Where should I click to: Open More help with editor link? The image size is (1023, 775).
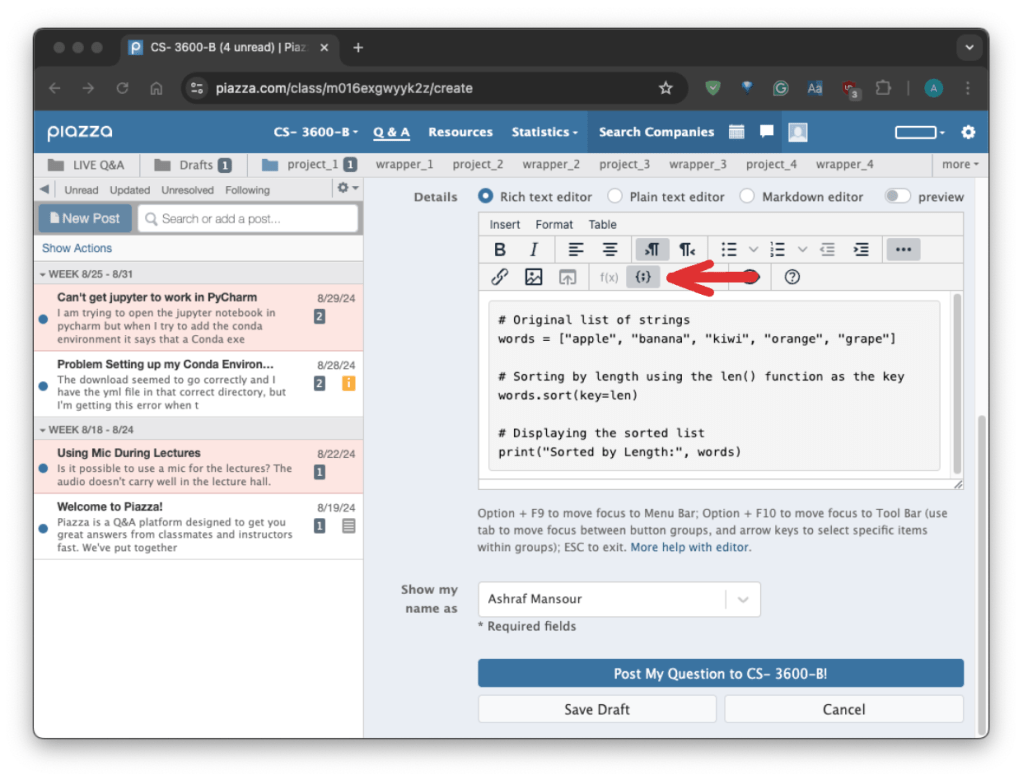coord(689,547)
